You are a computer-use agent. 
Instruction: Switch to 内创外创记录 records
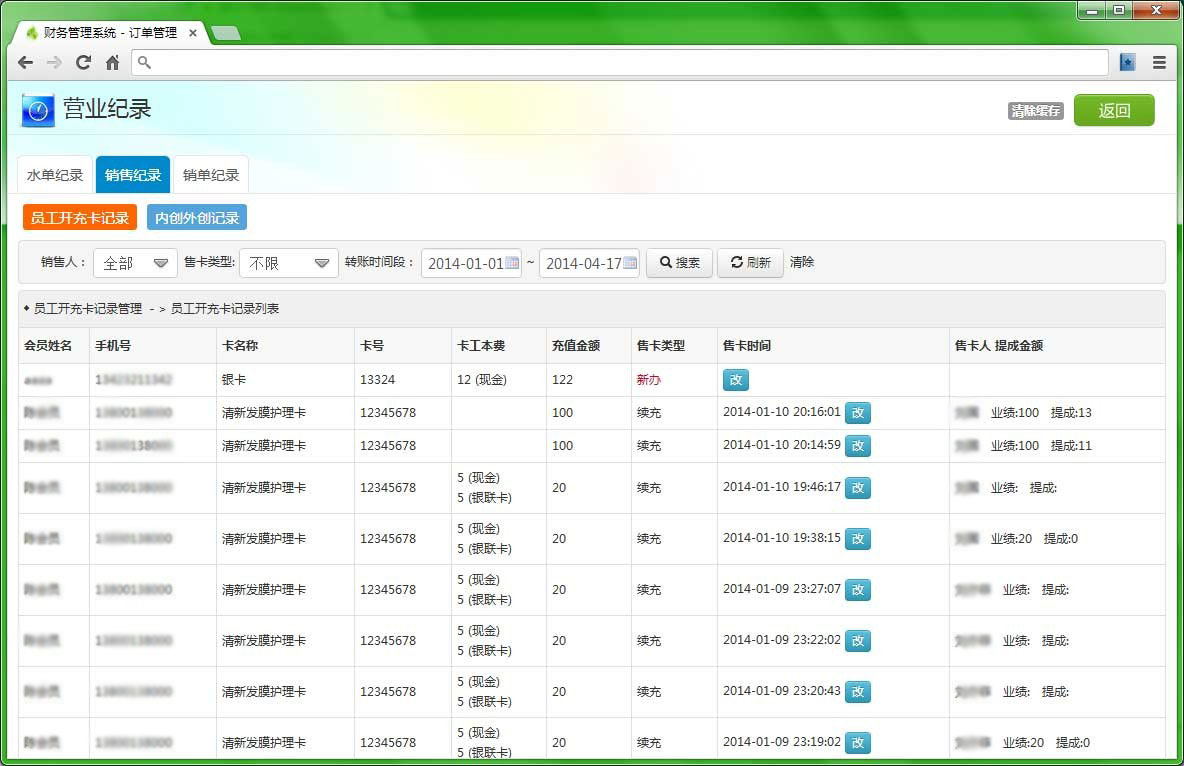click(x=197, y=218)
